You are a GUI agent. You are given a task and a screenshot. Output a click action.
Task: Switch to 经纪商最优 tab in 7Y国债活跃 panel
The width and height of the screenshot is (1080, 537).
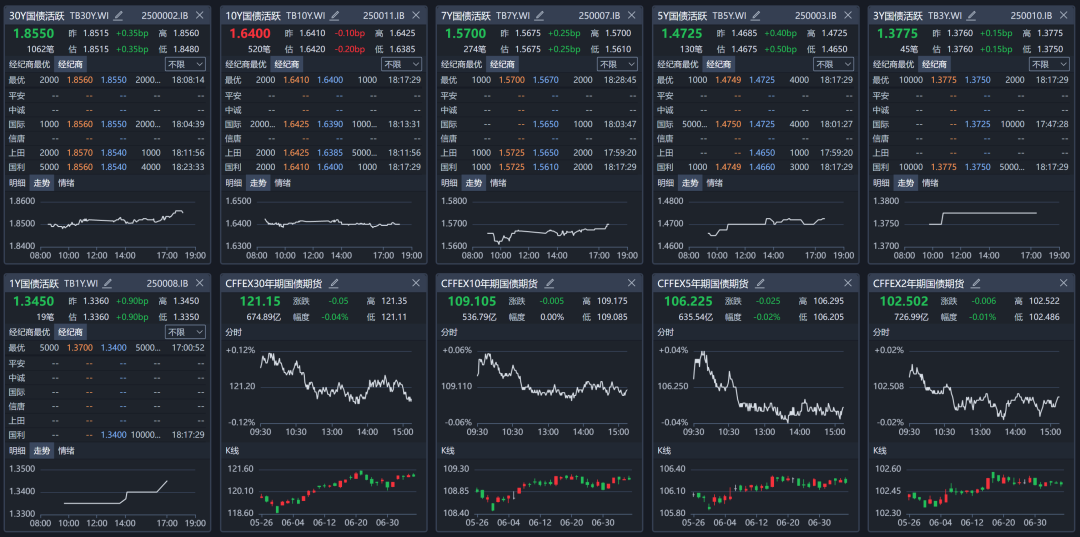pos(461,64)
